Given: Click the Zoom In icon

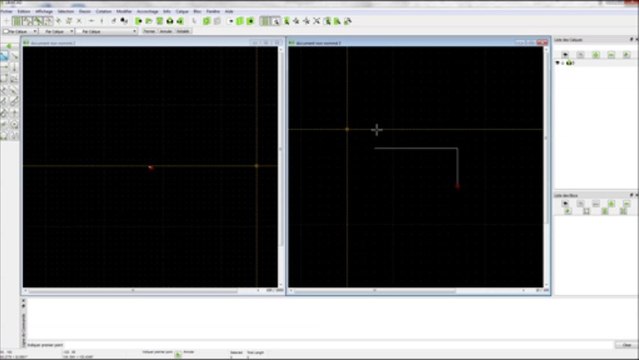Looking at the screenshot, I should [296, 21].
